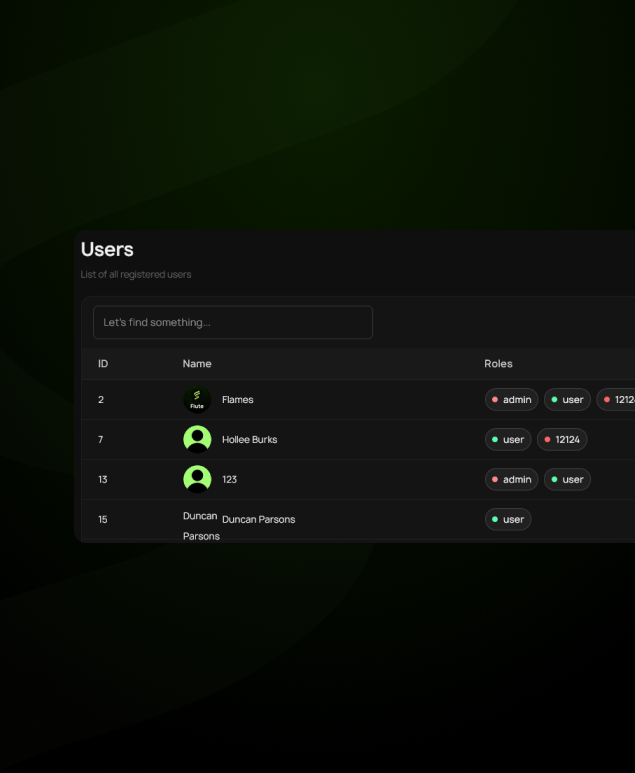Click Hollee Burks' green avatar icon

coord(197,440)
